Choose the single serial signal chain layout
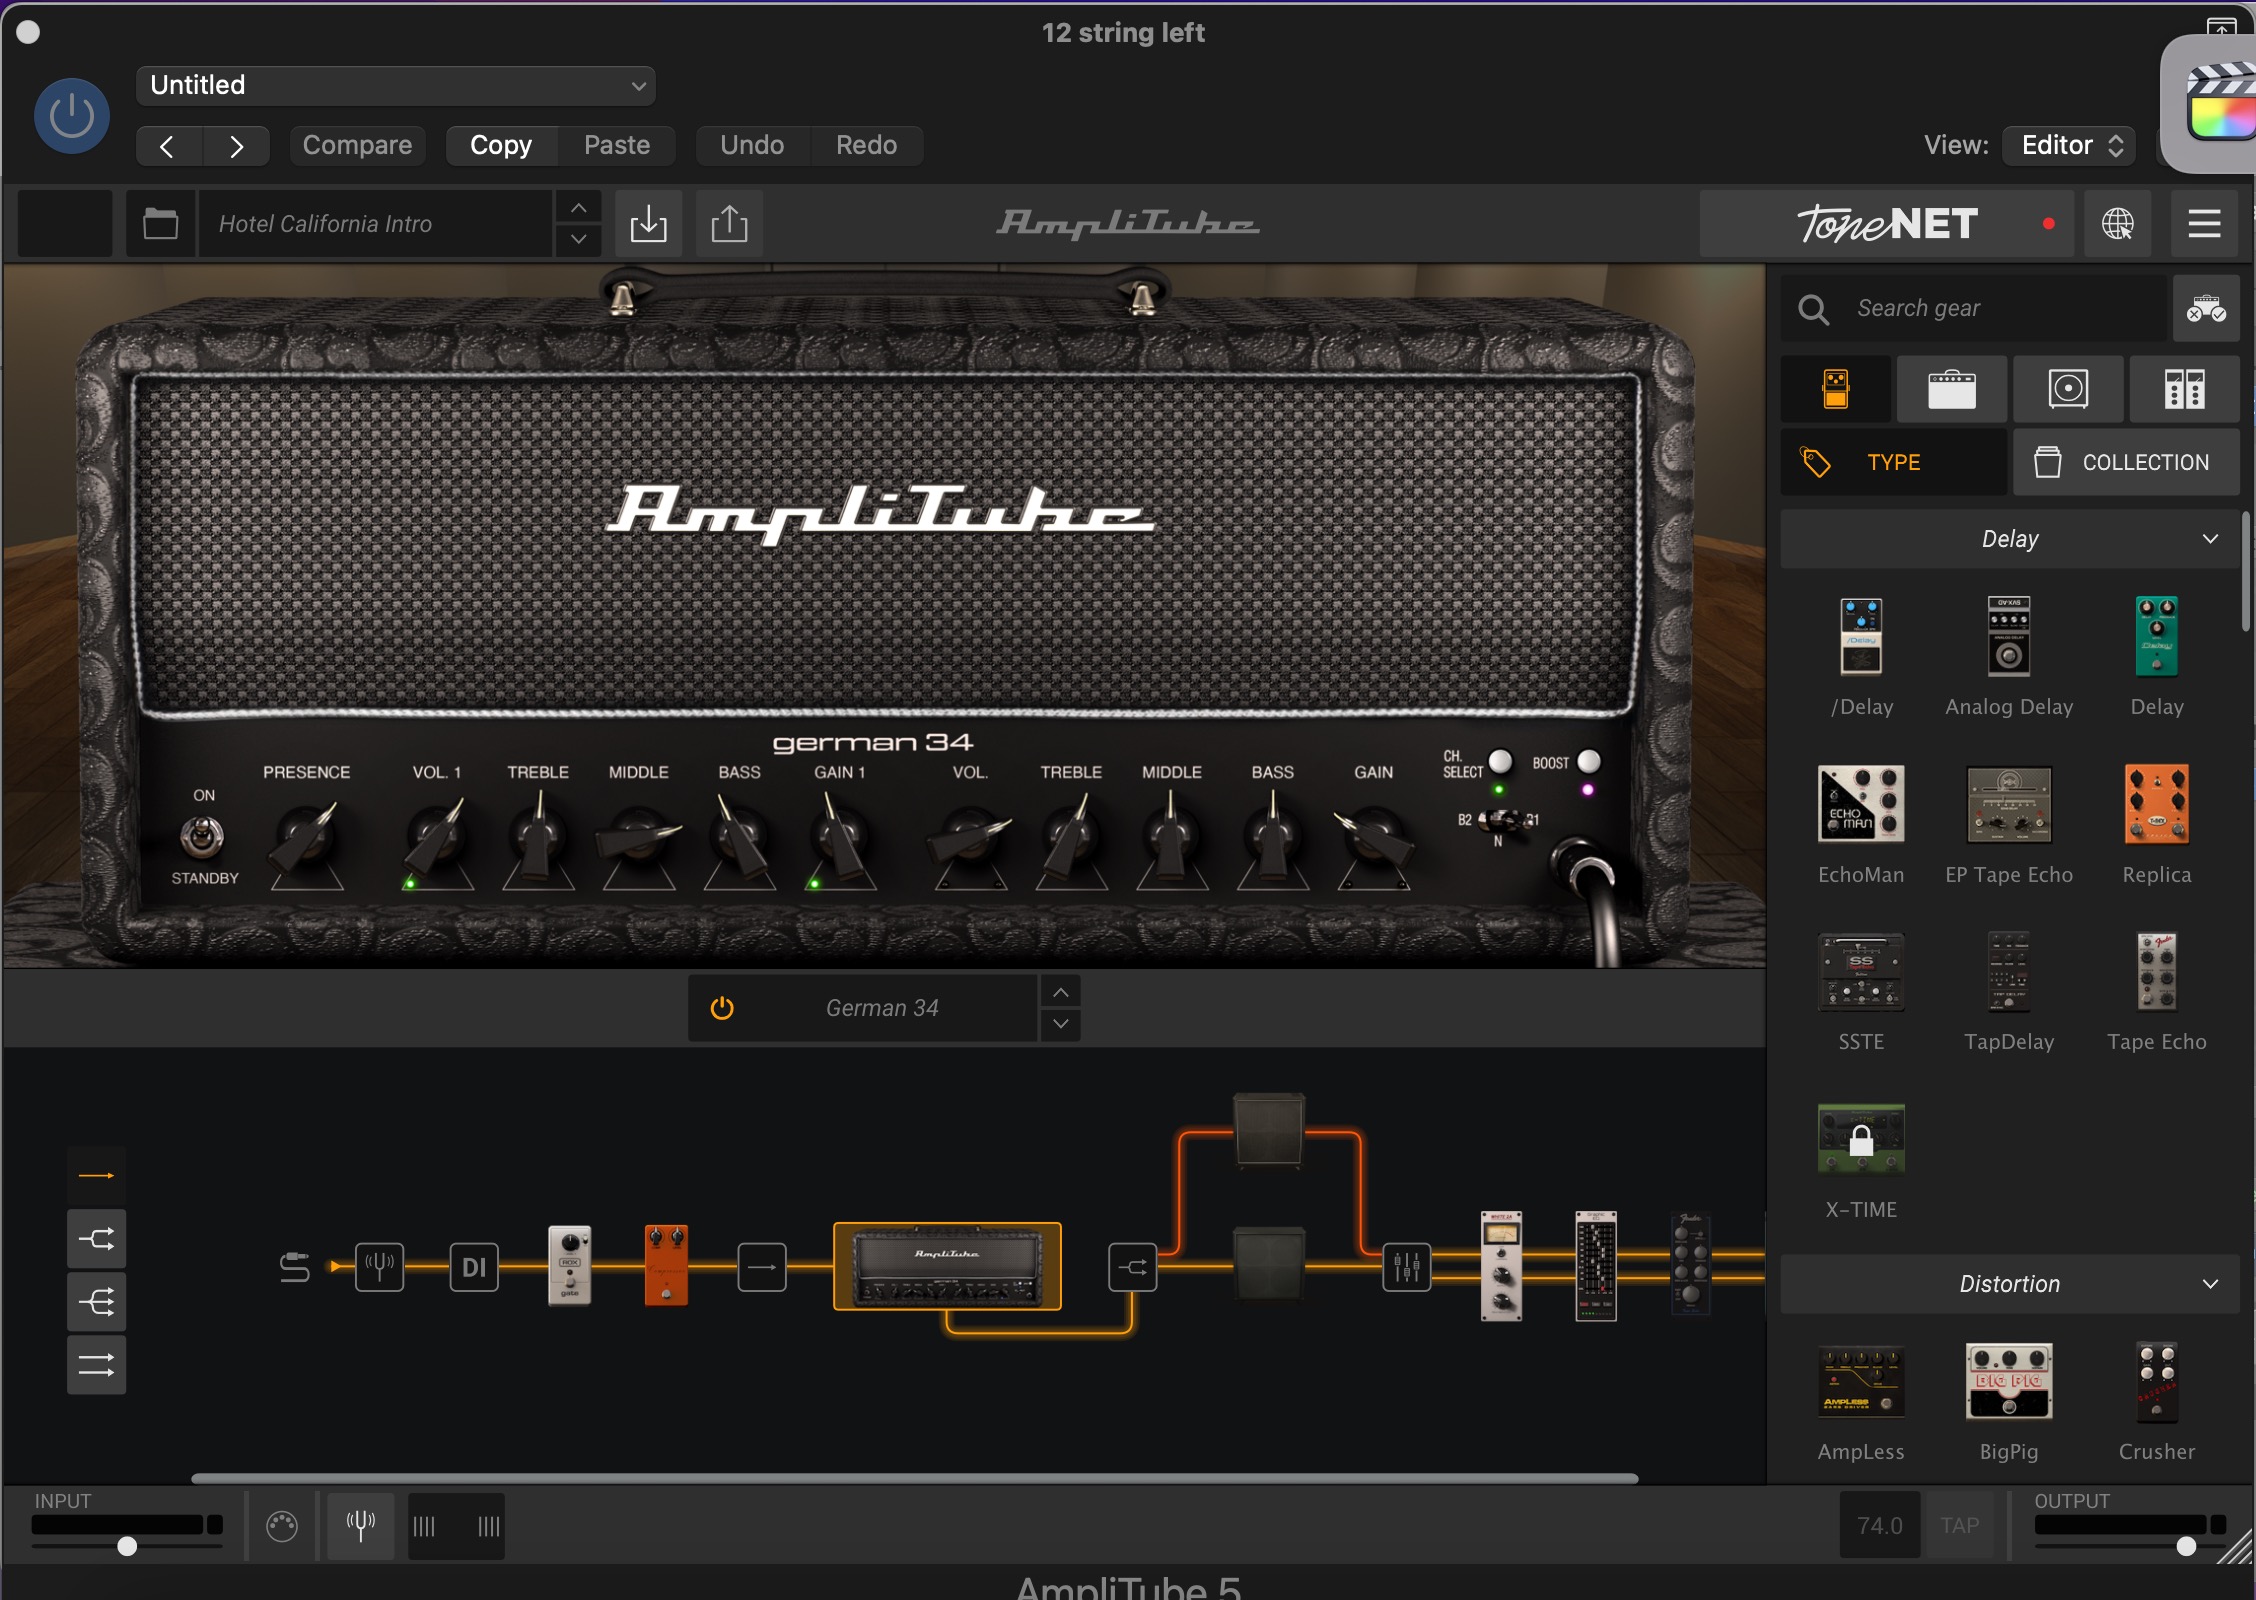 (96, 1176)
